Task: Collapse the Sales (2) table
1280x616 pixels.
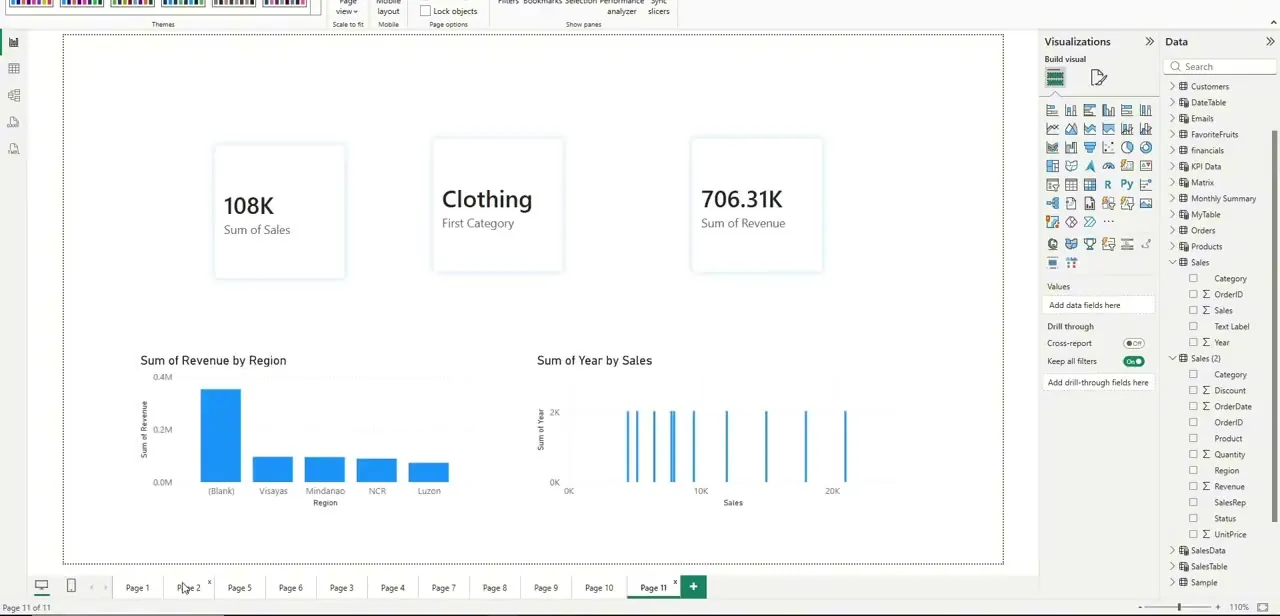Action: 1172,359
